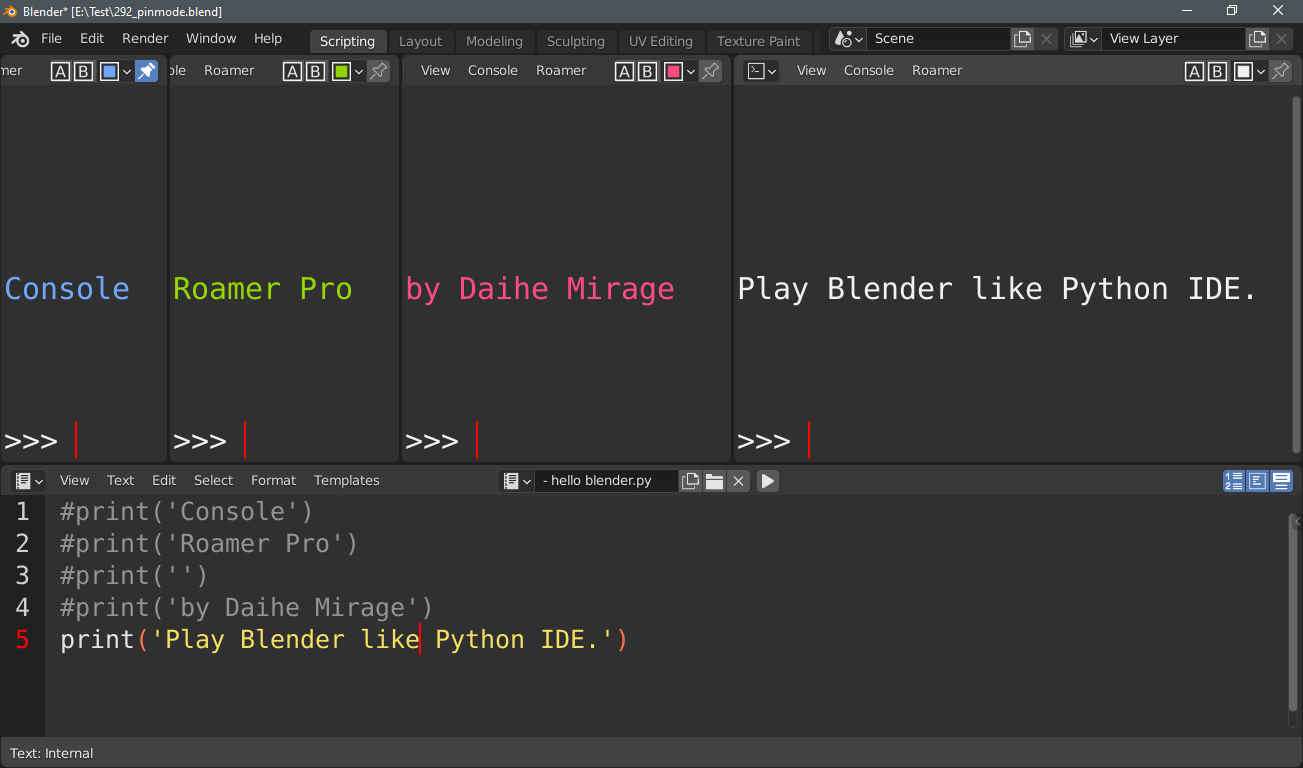Toggle word wrap in the text editor
Screen dimensions: 1303x768
point(1258,481)
